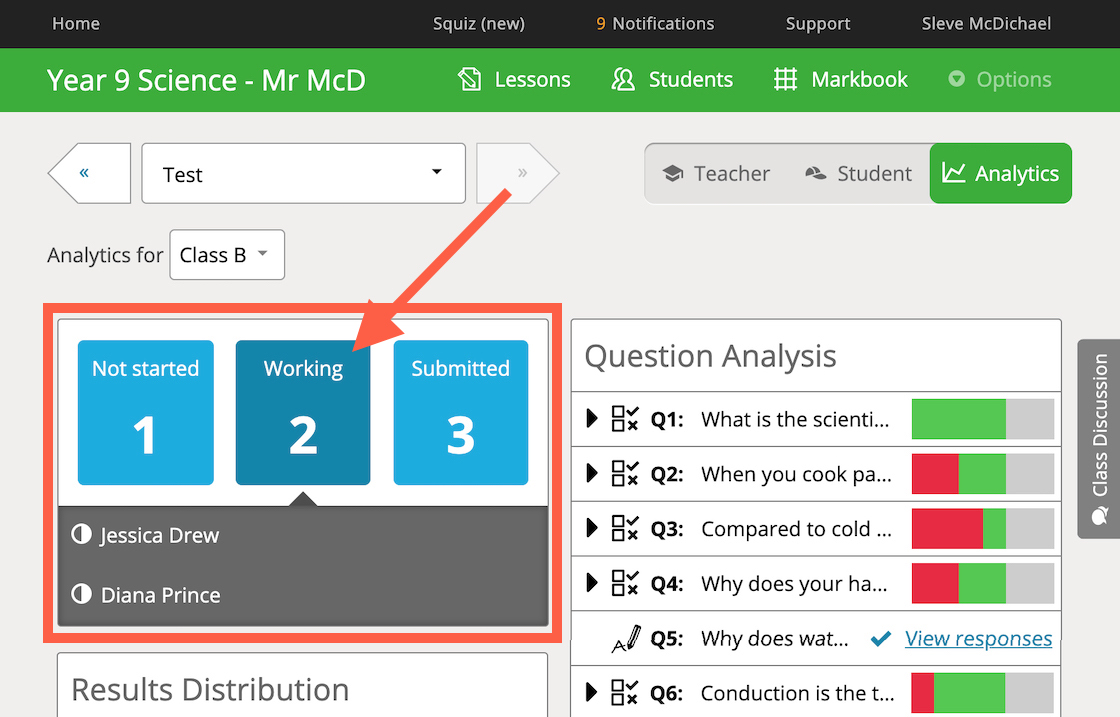Screen dimensions: 1120x717
Task: Click question text "Compared to cold ..."
Action: tap(796, 529)
